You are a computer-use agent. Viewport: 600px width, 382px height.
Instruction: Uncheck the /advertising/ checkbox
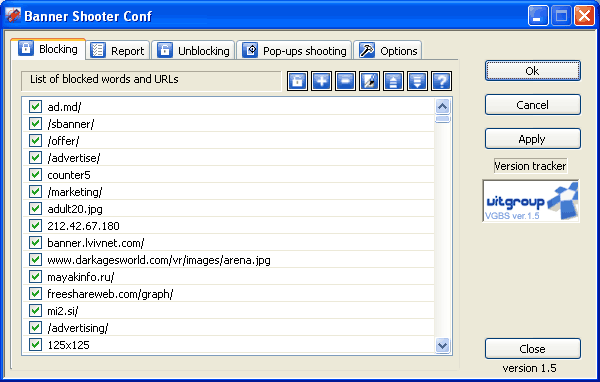tap(35, 328)
